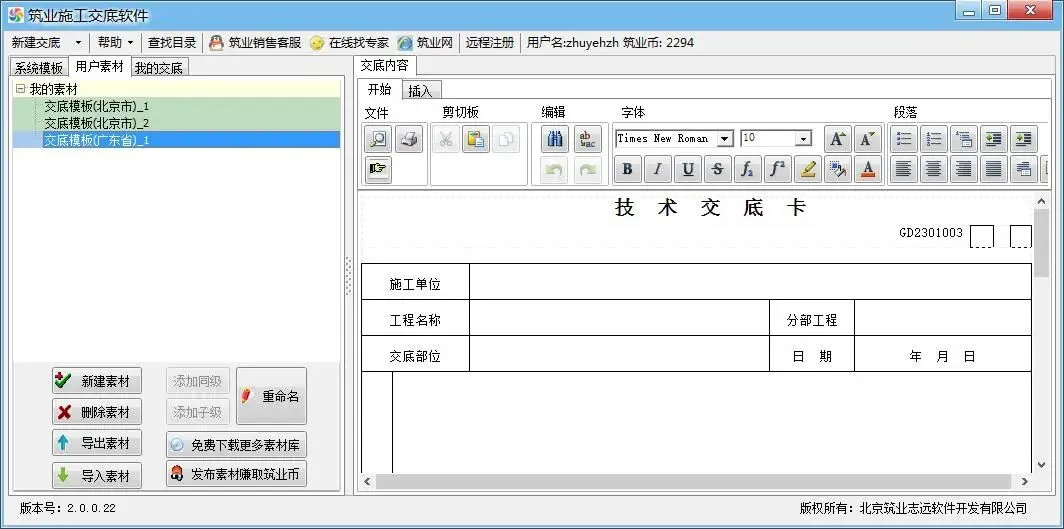Toggle italic formatting

tap(658, 170)
